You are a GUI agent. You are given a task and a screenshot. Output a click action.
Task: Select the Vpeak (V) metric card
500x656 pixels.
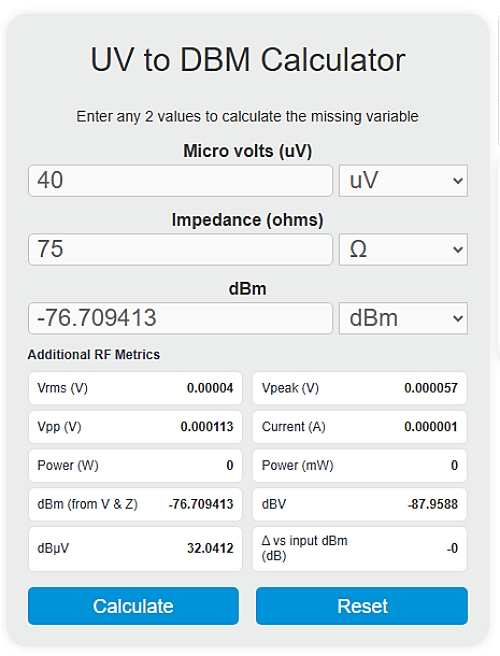(360, 388)
